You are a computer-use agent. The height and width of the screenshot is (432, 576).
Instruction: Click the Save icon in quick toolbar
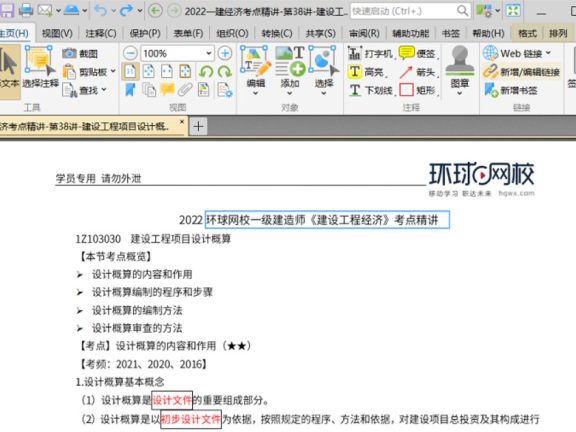click(x=7, y=10)
